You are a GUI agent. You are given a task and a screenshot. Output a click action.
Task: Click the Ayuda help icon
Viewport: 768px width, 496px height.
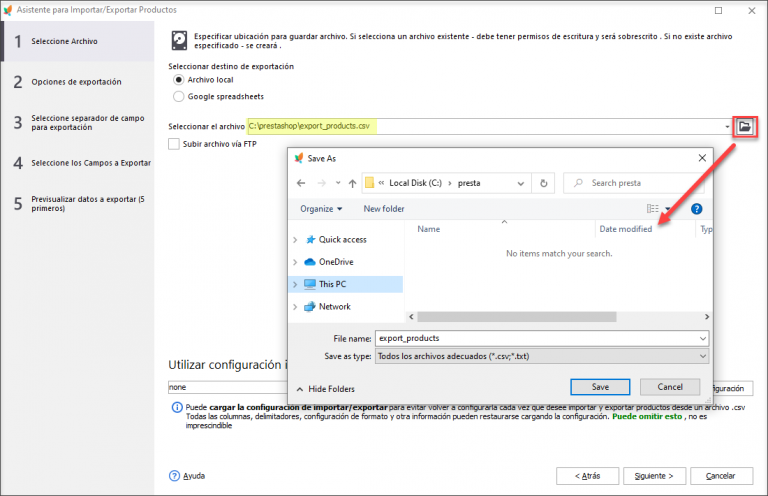click(174, 475)
